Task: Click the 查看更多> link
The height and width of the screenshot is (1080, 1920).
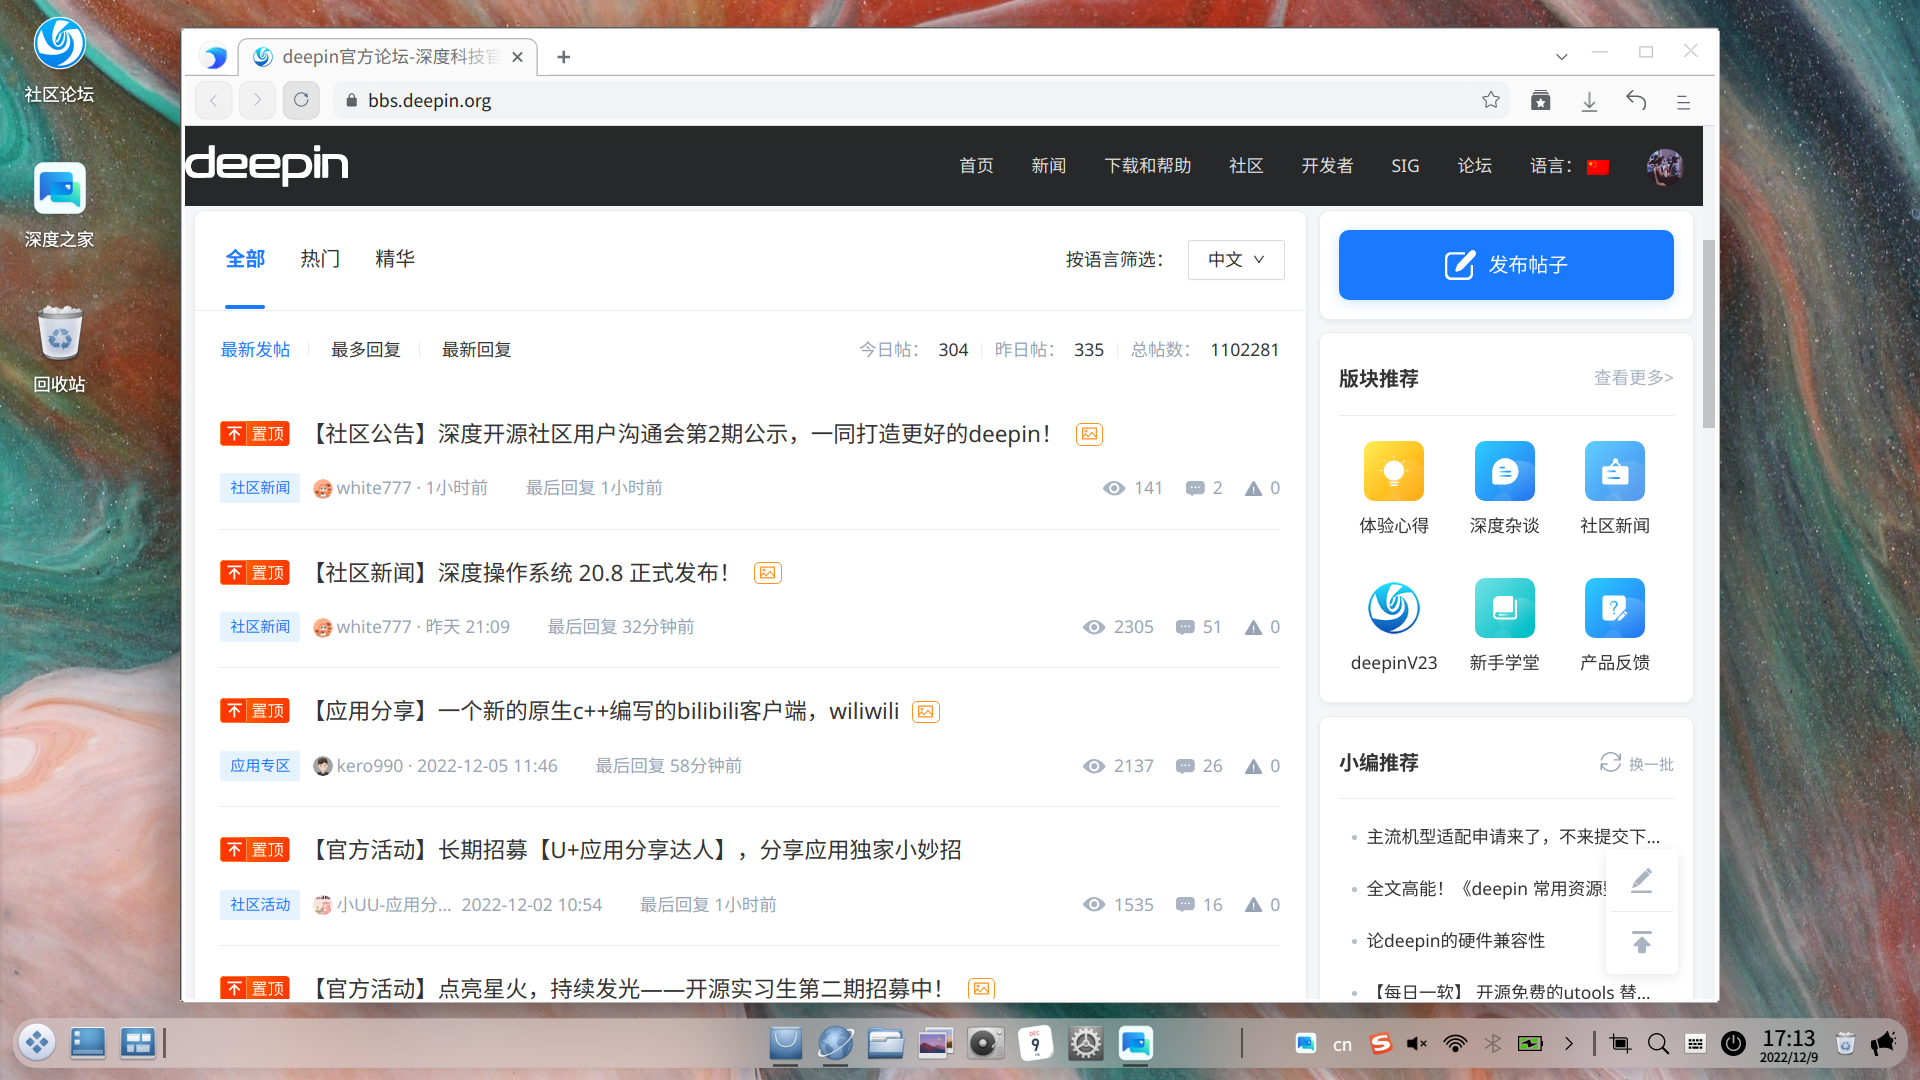Action: (1633, 378)
